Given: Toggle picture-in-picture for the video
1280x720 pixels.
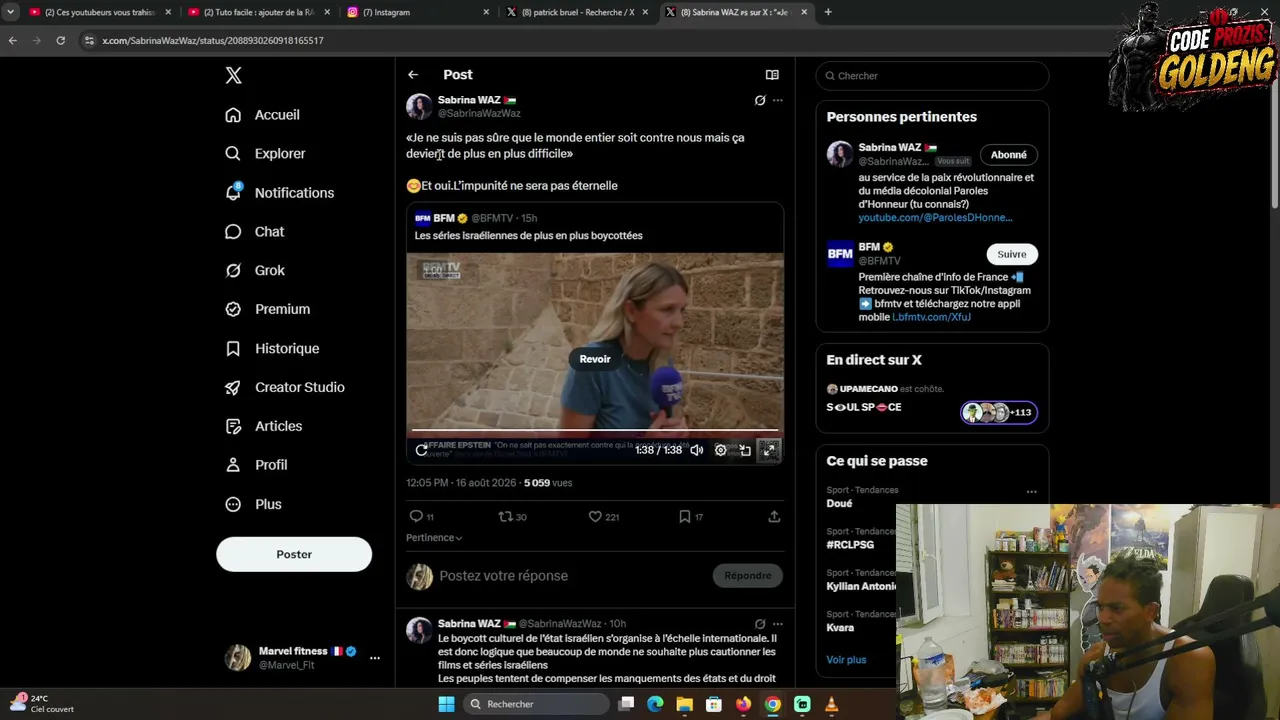Looking at the screenshot, I should pyautogui.click(x=745, y=451).
